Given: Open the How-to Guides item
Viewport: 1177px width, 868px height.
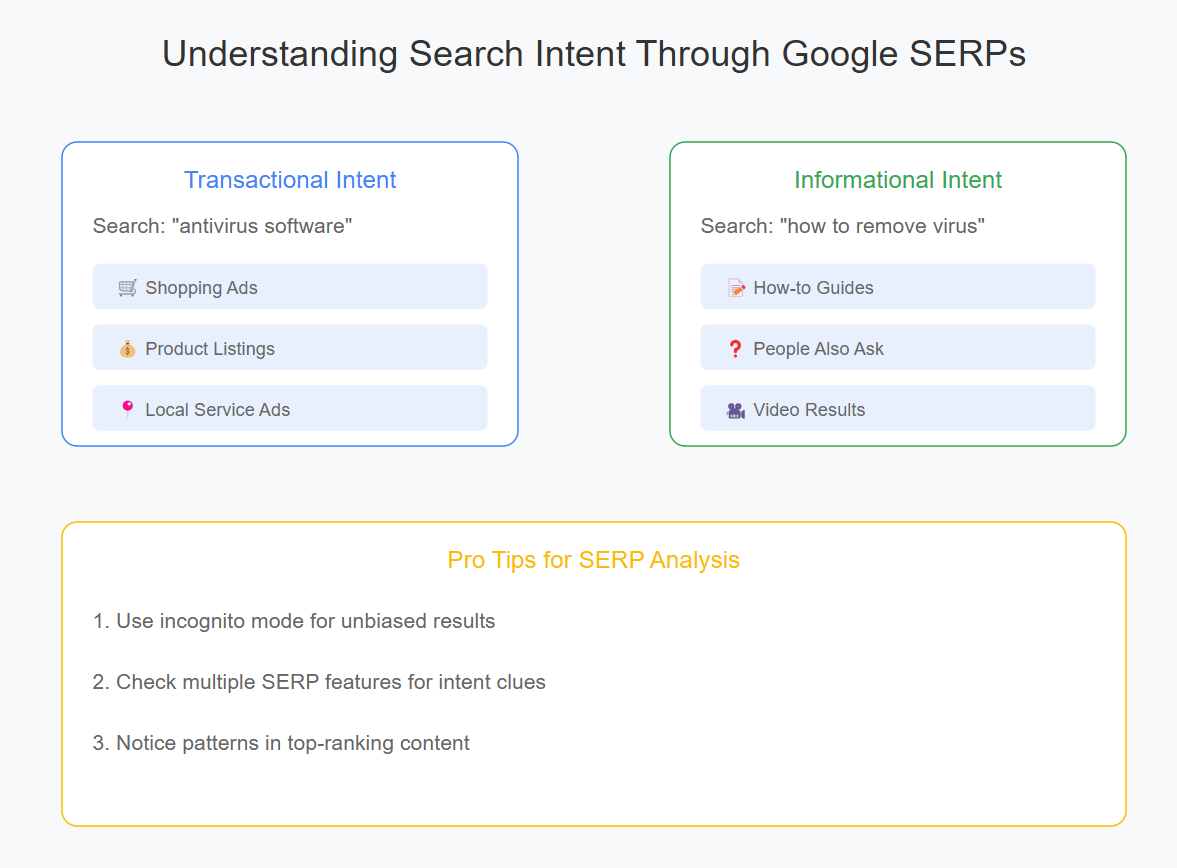Looking at the screenshot, I should pos(897,287).
